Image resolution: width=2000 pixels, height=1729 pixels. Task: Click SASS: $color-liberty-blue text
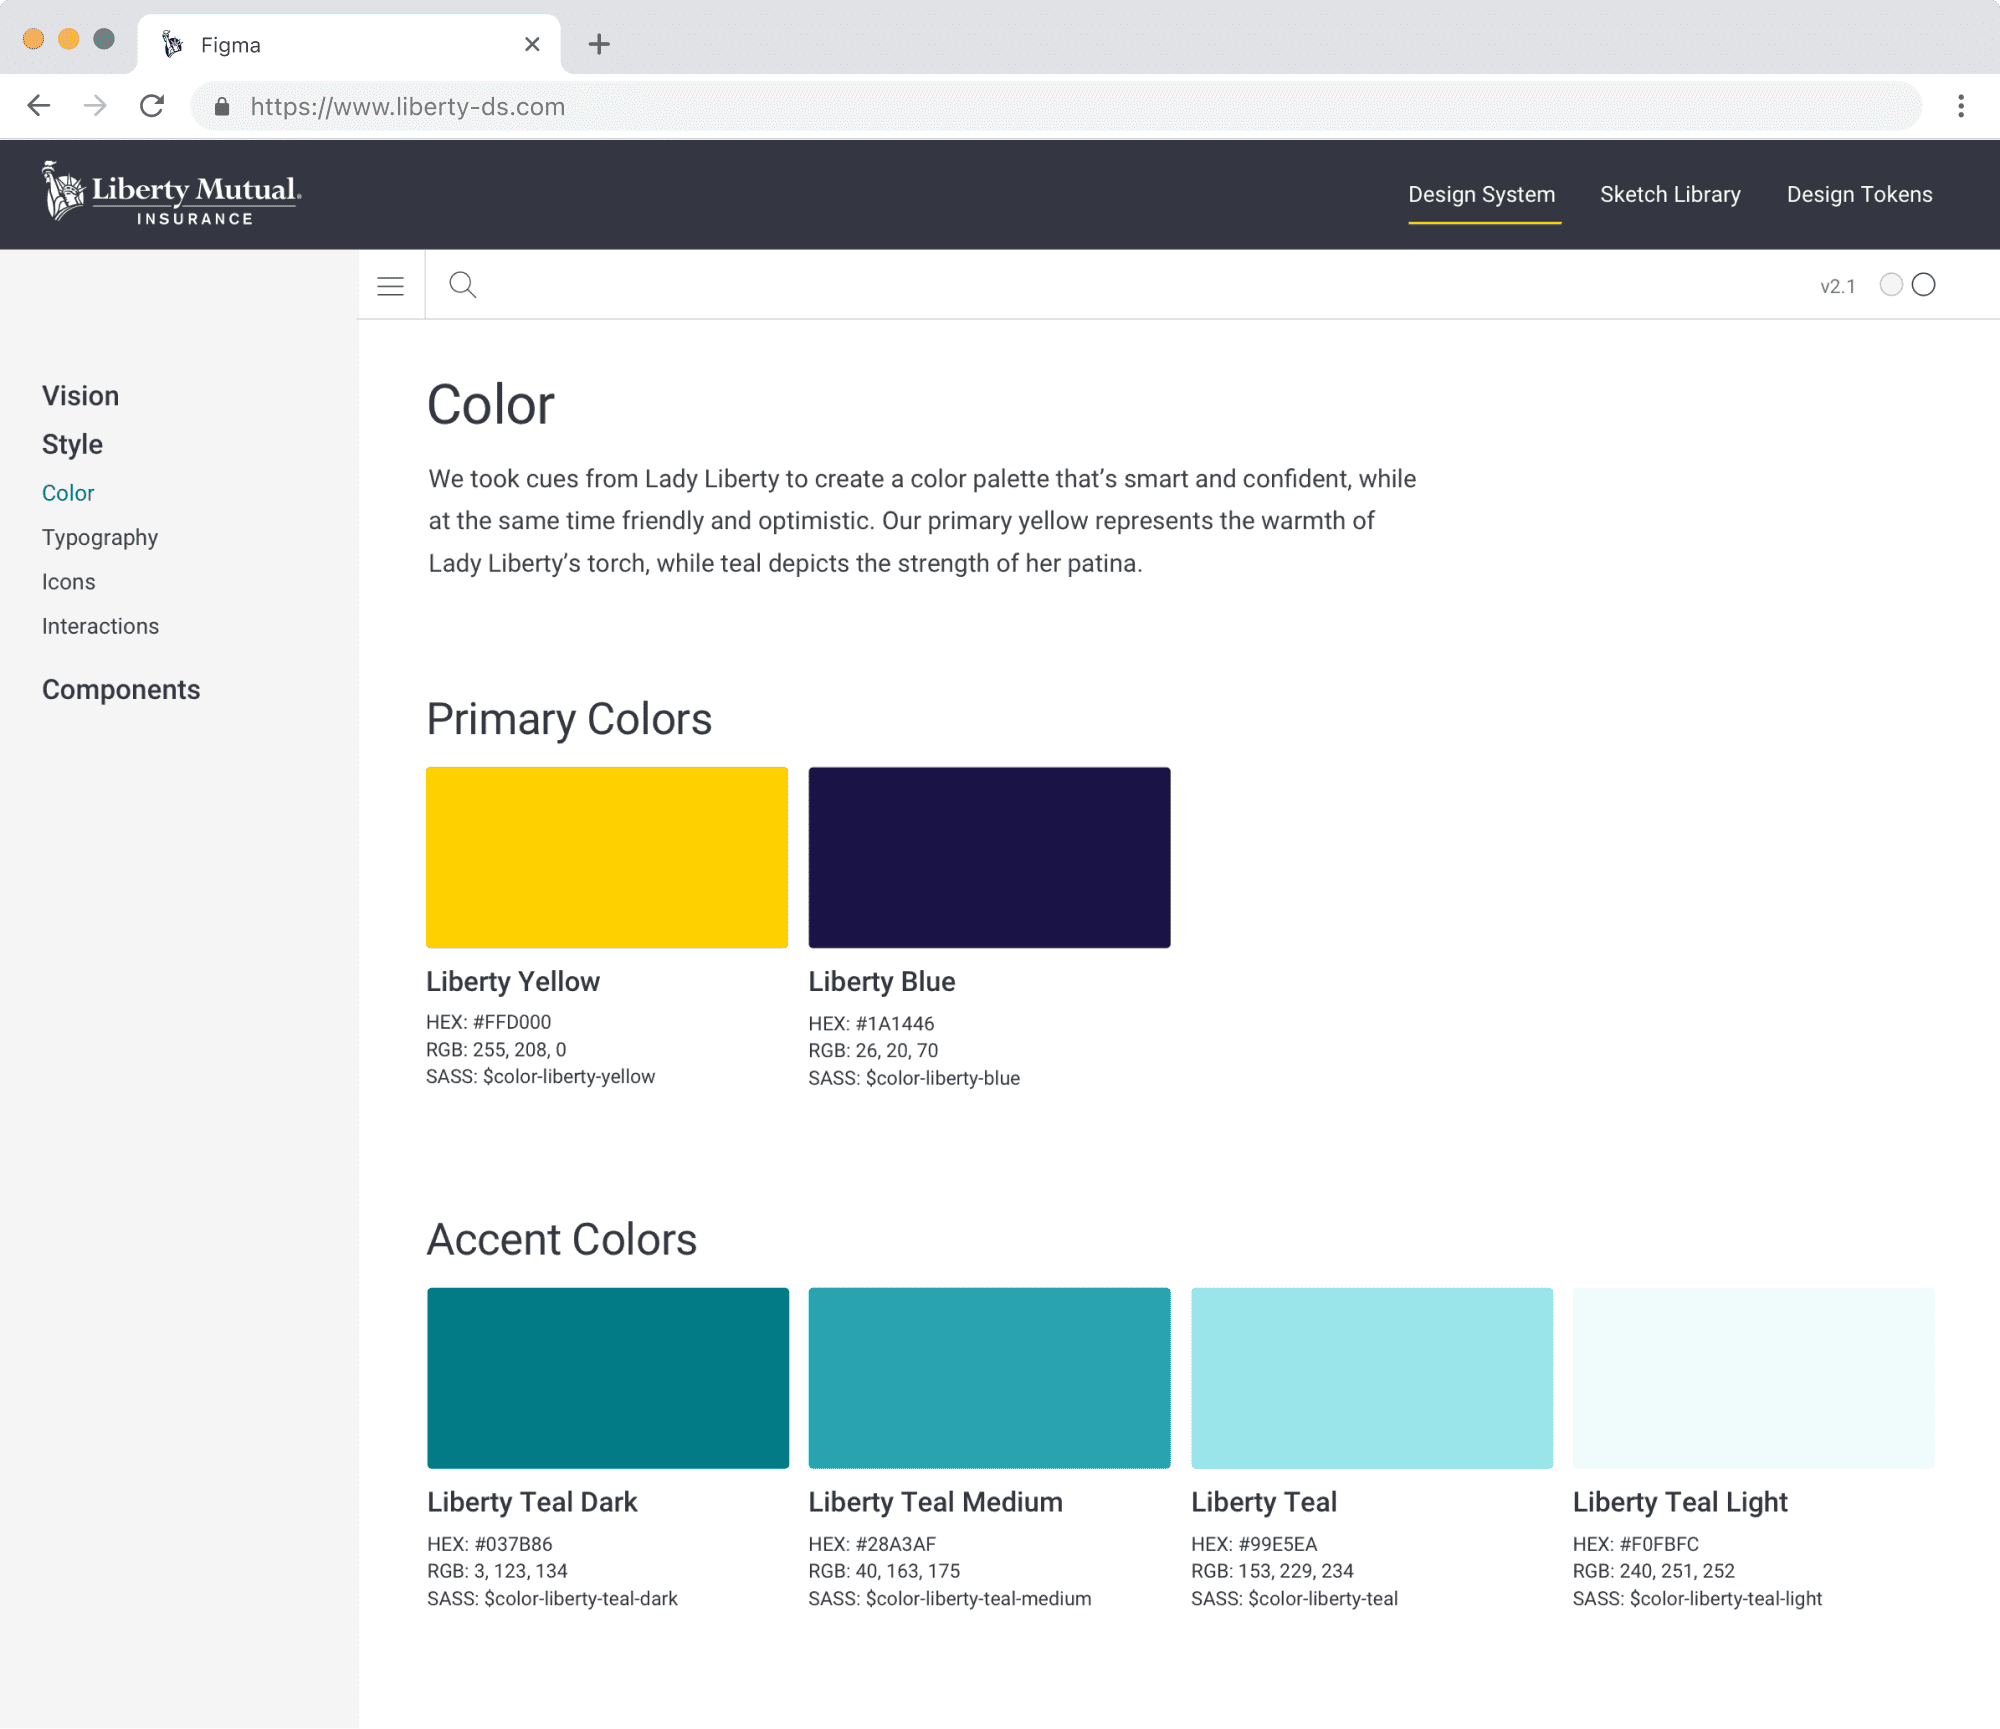tap(914, 1078)
